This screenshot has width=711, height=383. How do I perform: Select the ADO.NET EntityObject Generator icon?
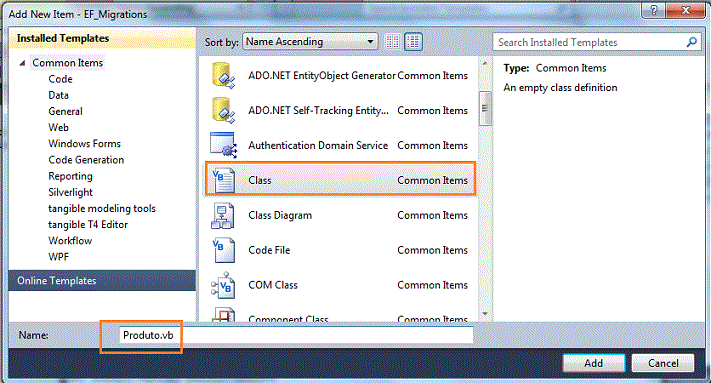pyautogui.click(x=223, y=75)
